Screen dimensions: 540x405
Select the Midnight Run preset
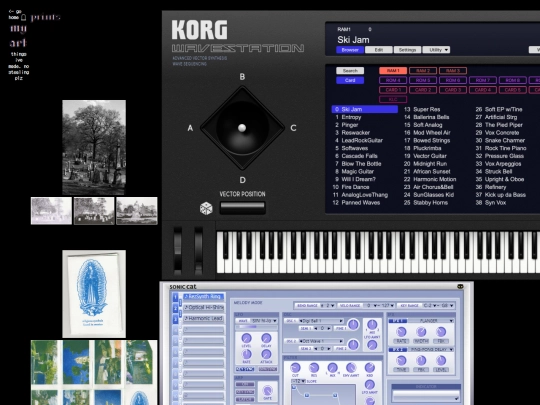[425, 164]
